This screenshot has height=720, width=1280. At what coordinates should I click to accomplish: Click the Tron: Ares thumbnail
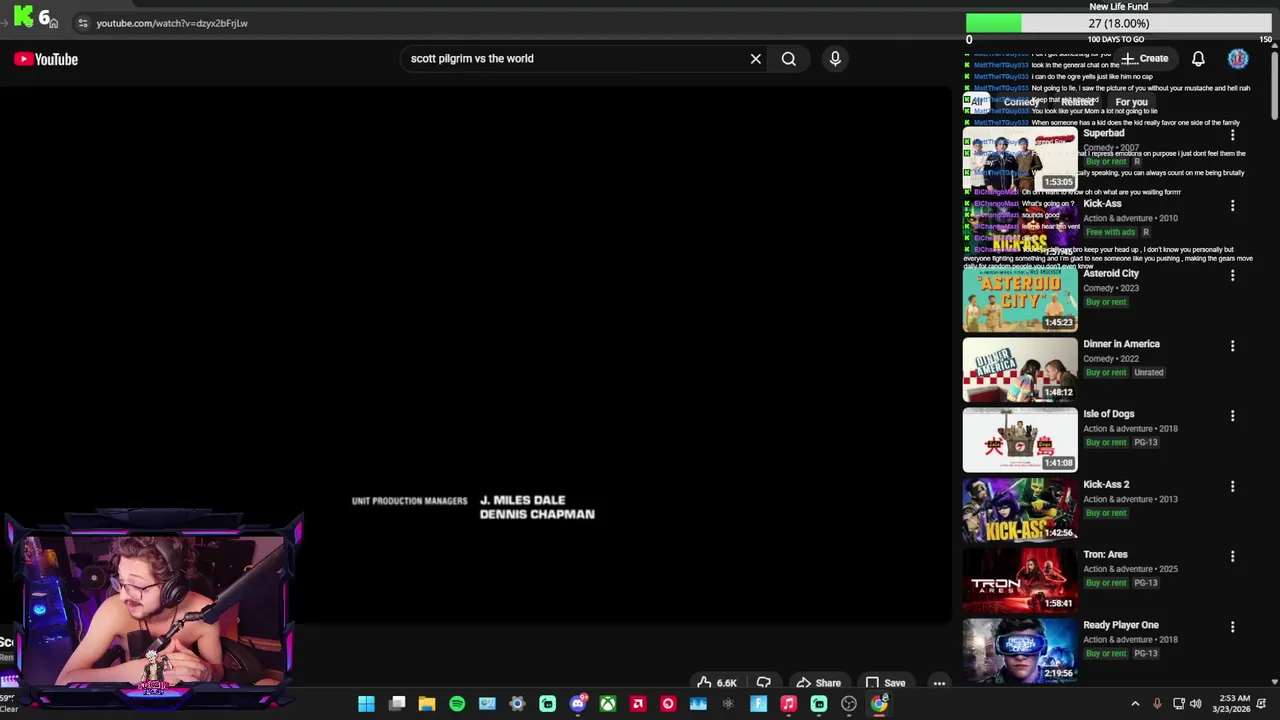coord(1020,580)
